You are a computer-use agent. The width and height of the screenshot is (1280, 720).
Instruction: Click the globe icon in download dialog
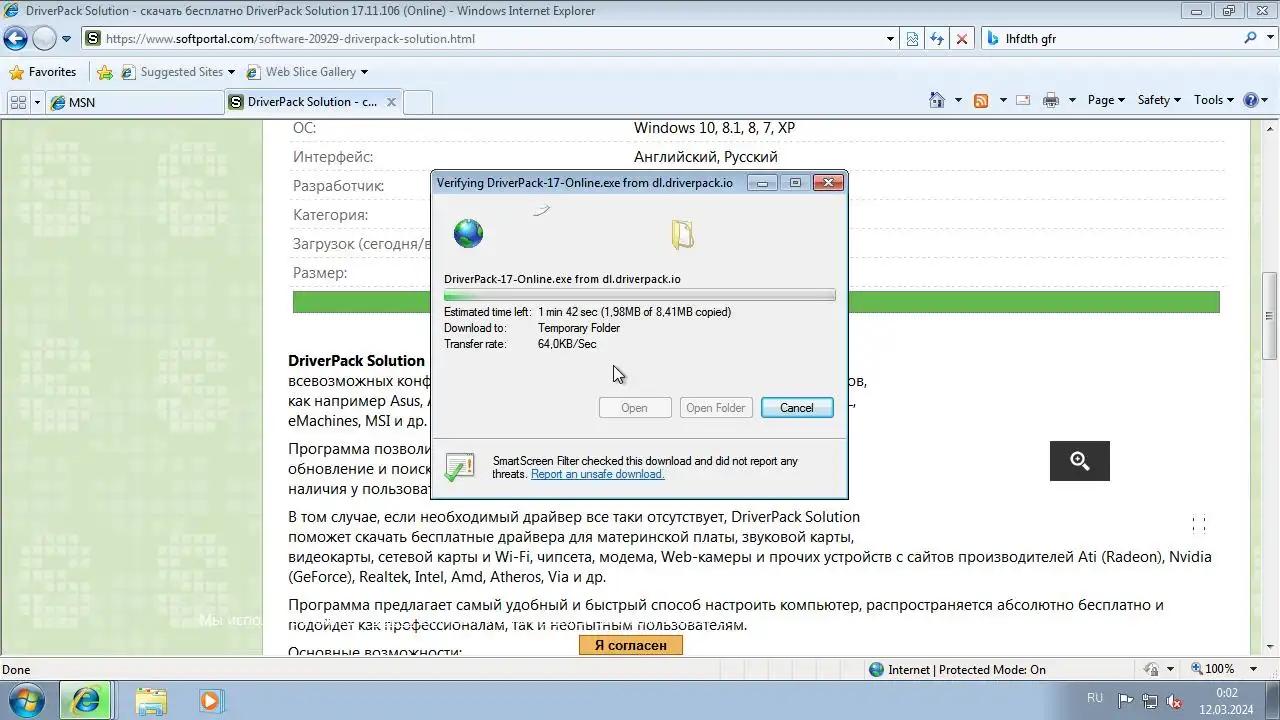tap(468, 233)
